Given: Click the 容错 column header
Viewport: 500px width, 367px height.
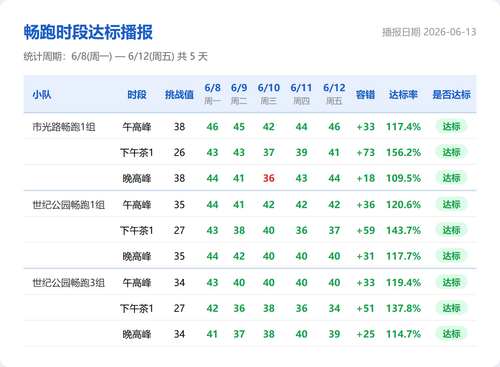Looking at the screenshot, I should point(365,95).
